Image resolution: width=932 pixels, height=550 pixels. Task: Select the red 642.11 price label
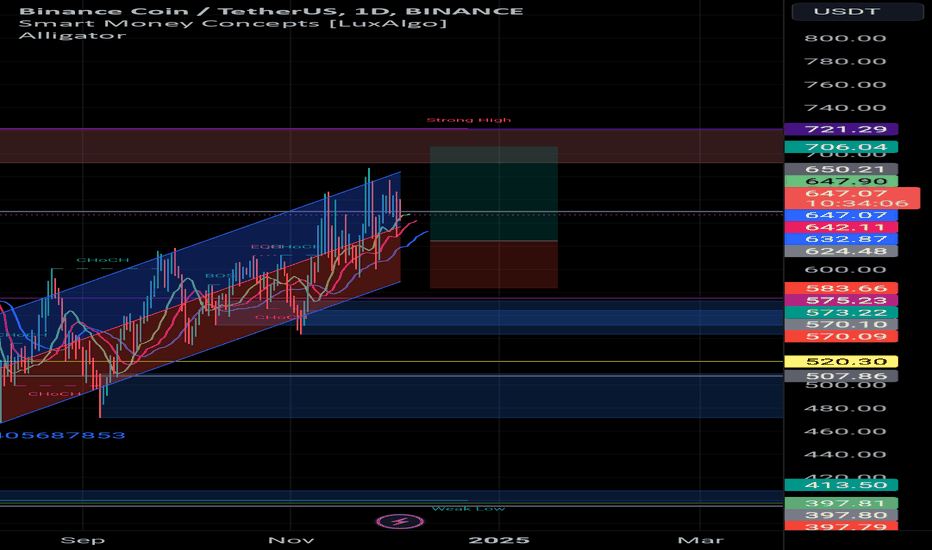point(841,227)
